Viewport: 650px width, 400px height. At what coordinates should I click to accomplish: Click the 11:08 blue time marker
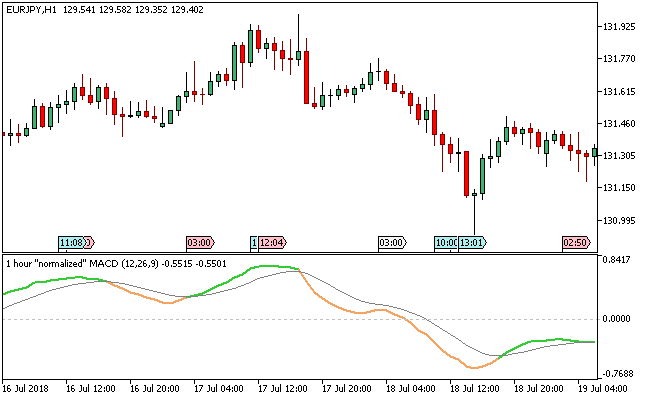tap(73, 242)
